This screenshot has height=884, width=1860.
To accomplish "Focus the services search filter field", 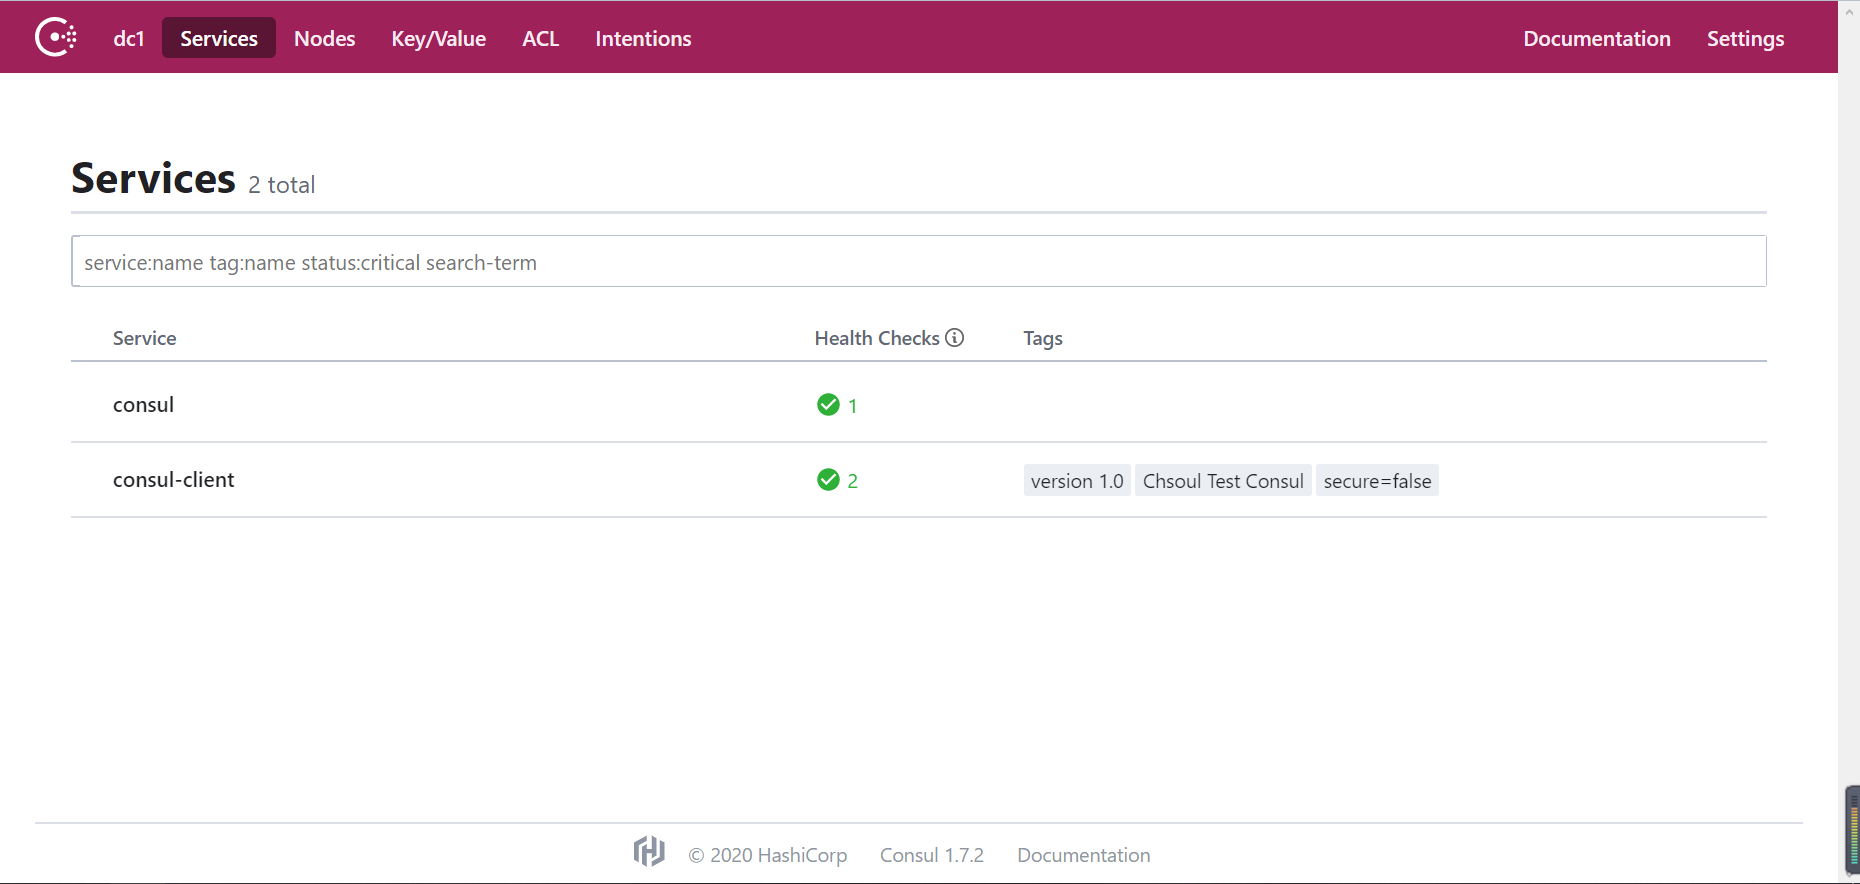I will tap(919, 261).
